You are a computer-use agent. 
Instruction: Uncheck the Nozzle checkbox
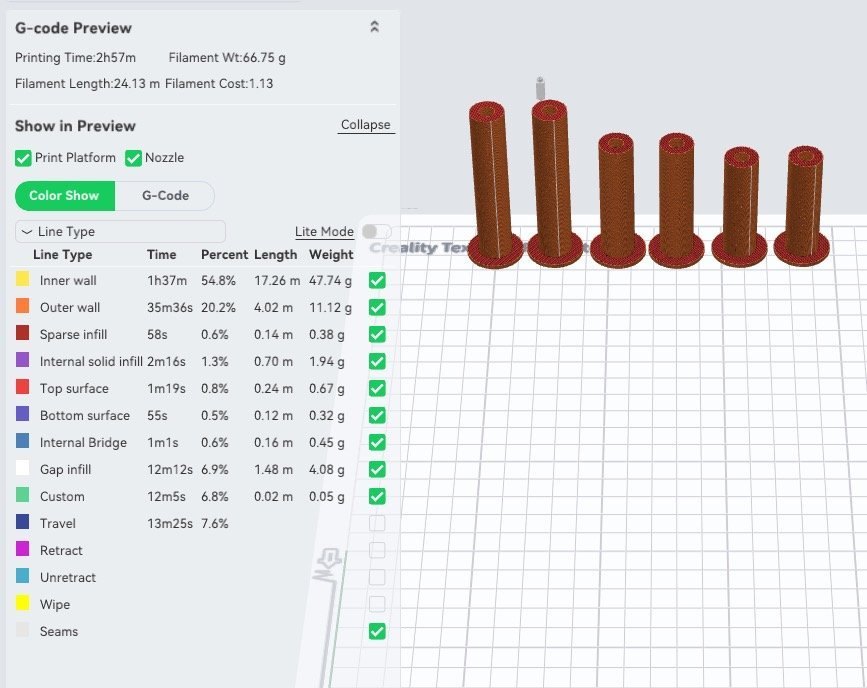tap(133, 158)
